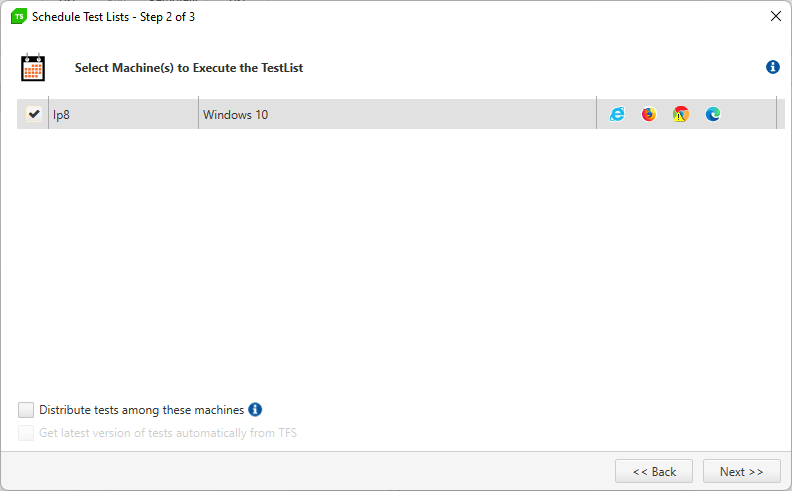Image resolution: width=792 pixels, height=491 pixels.
Task: Click the Firefox browser icon
Action: click(649, 114)
